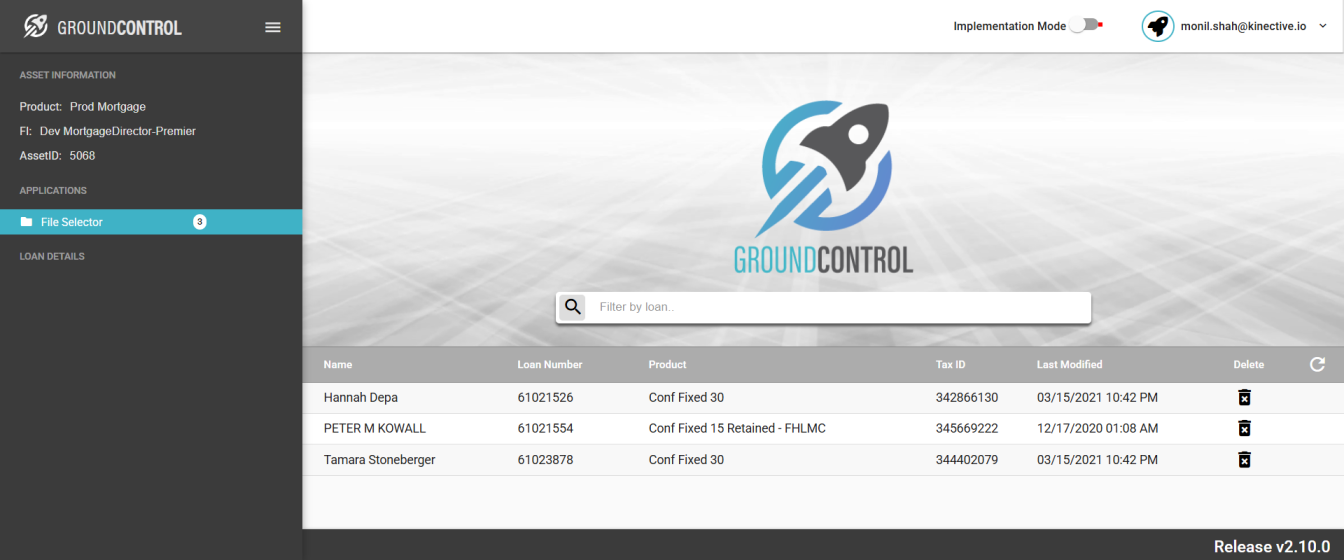Collapse sidebar with hamburger menu icon
Viewport: 1344px width, 560px height.
coord(273,27)
